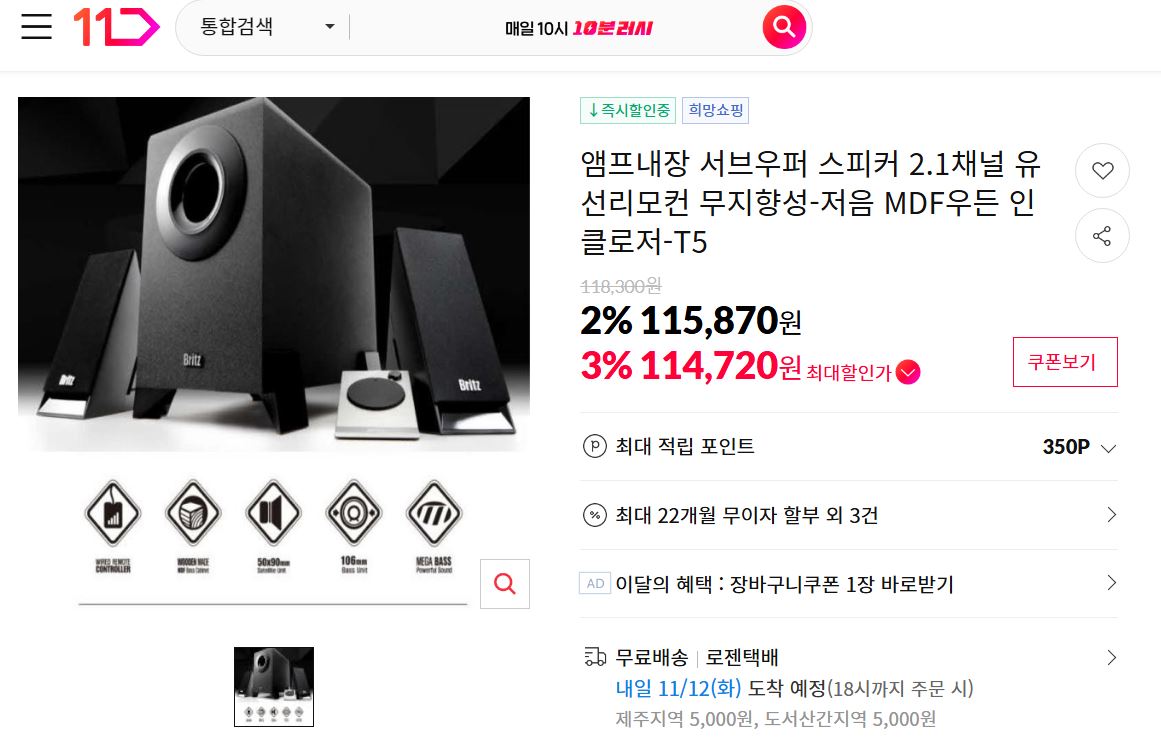Zoom product image with magnifier icon

click(x=504, y=584)
